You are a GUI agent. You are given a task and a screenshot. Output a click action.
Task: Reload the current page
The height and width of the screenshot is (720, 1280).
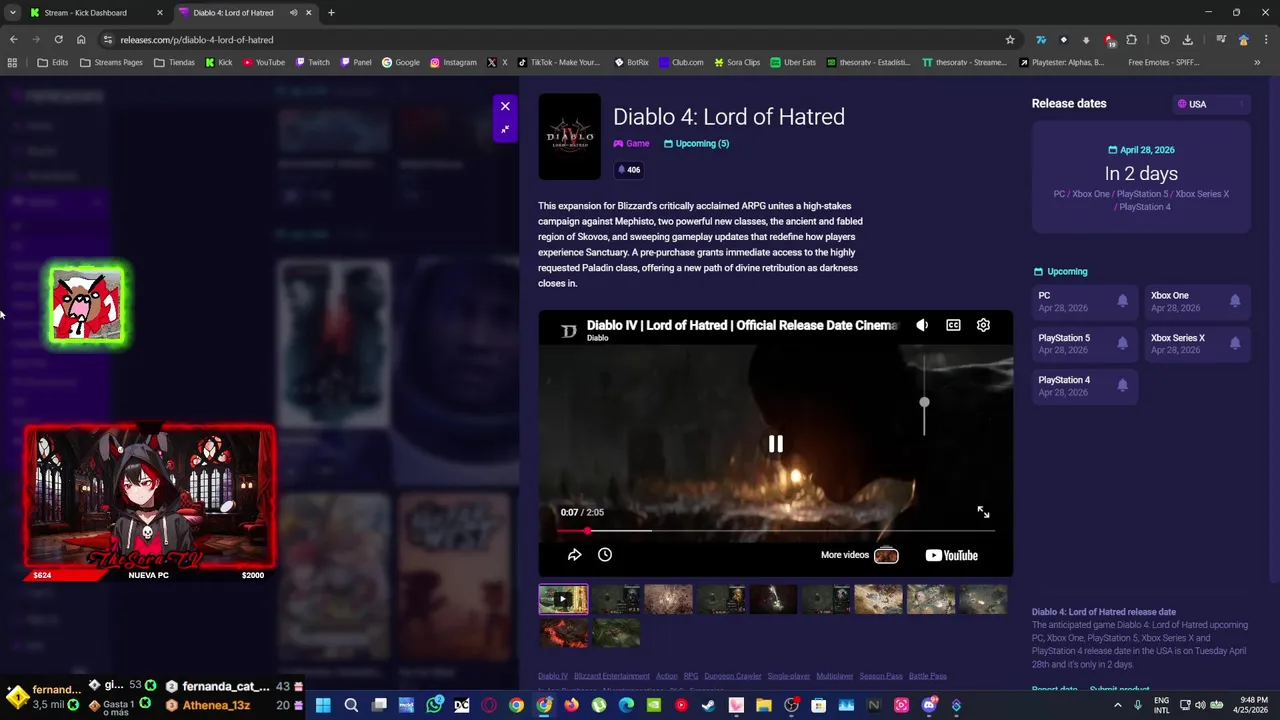[58, 40]
